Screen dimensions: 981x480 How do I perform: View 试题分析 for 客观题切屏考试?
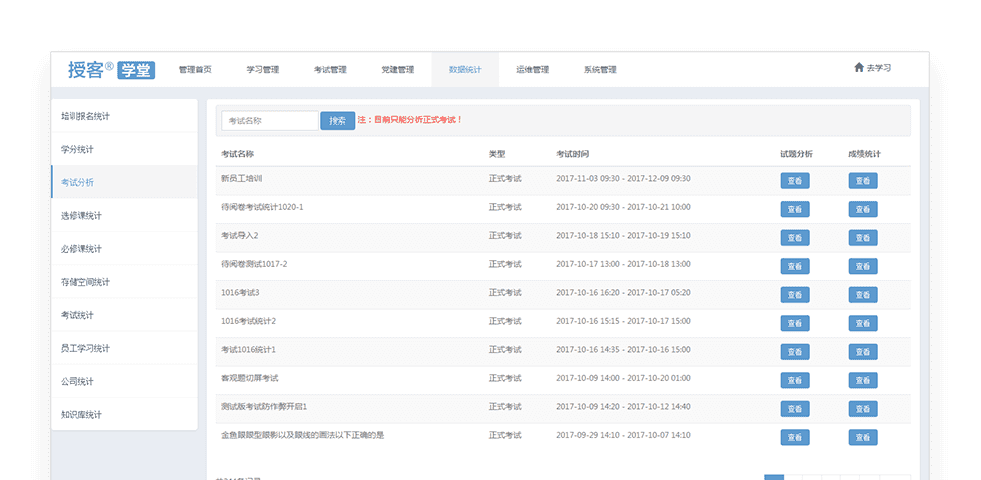[x=795, y=380]
